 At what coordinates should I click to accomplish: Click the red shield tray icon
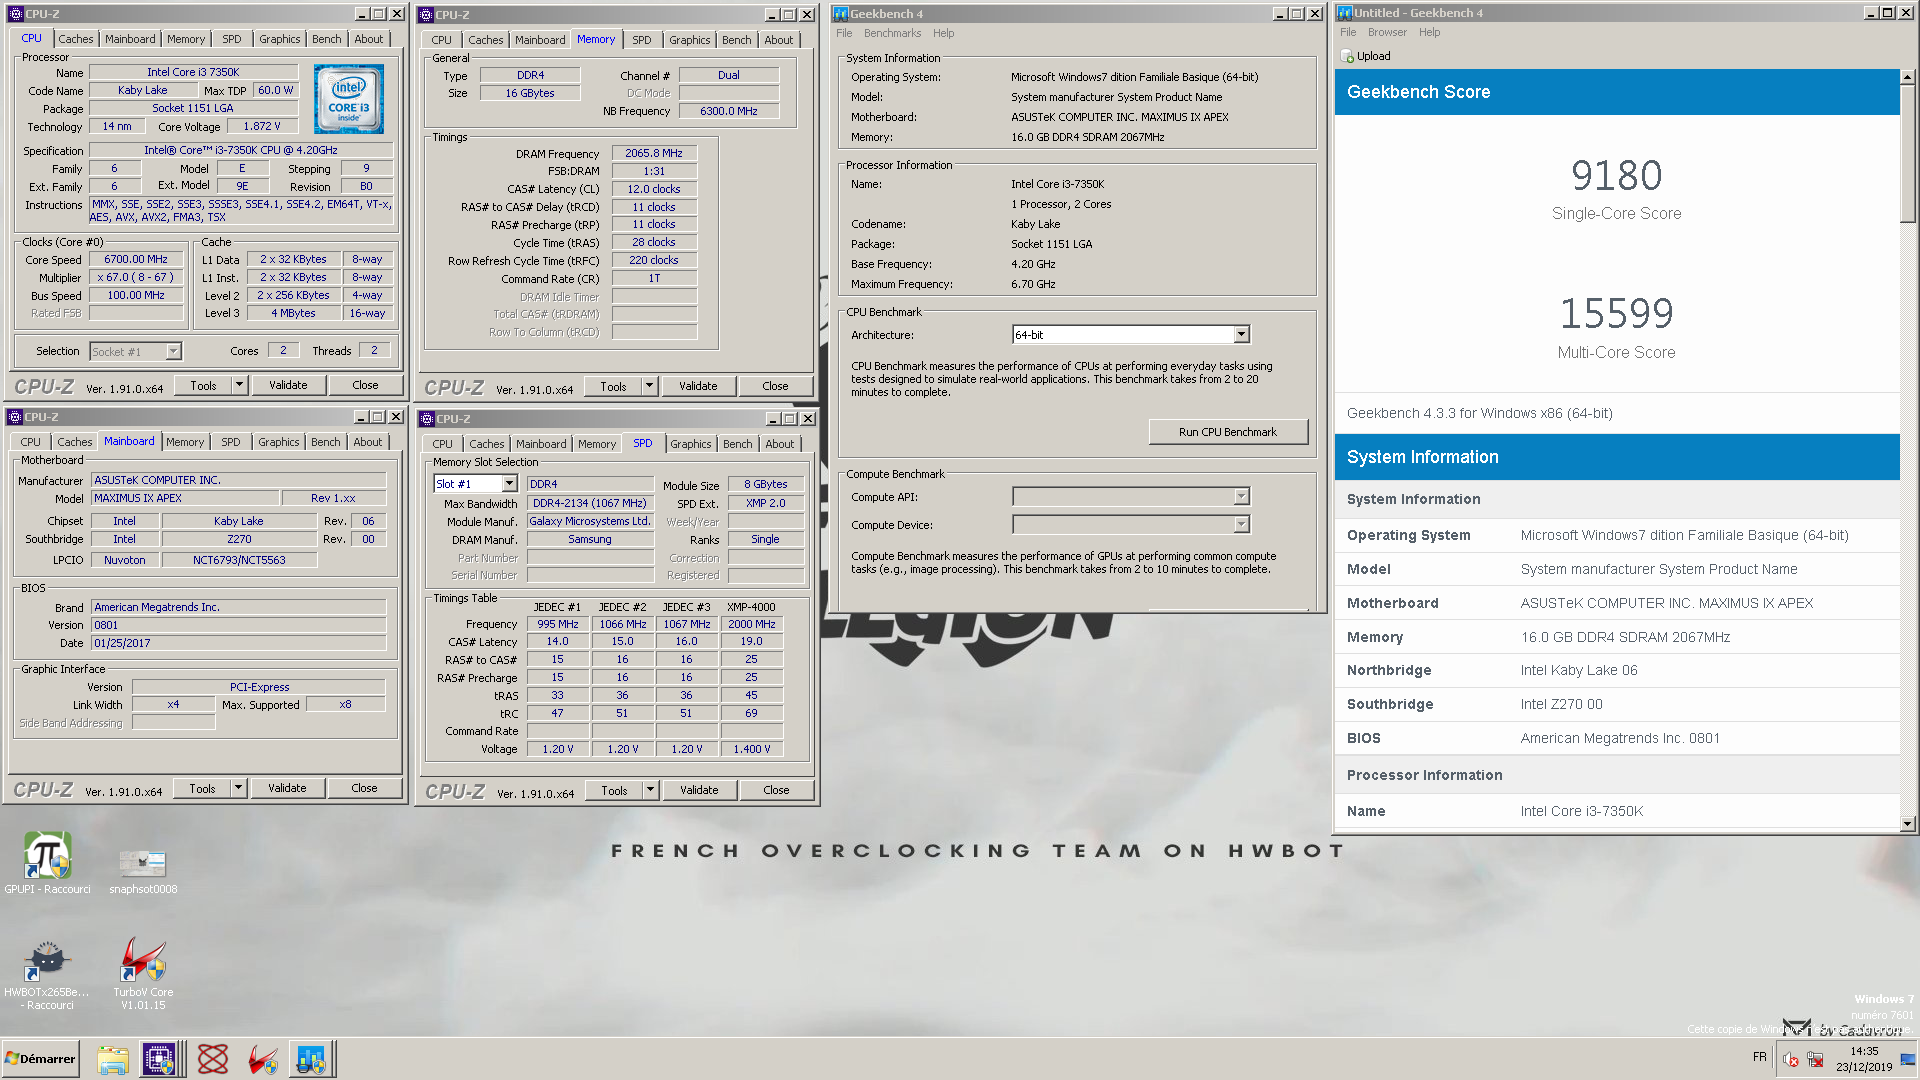click(x=1790, y=1060)
